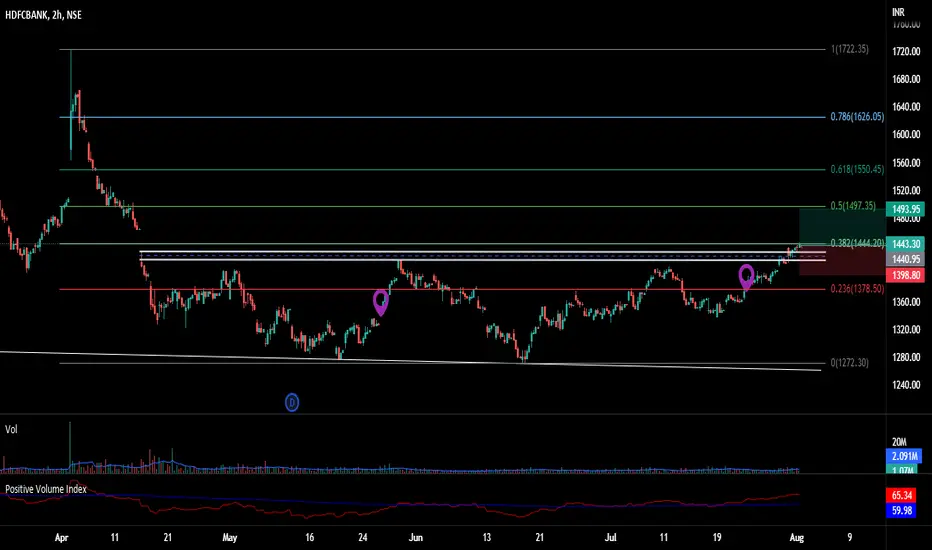932x550 pixels.
Task: Select the red stop-loss zone of long position
Action: (842, 262)
